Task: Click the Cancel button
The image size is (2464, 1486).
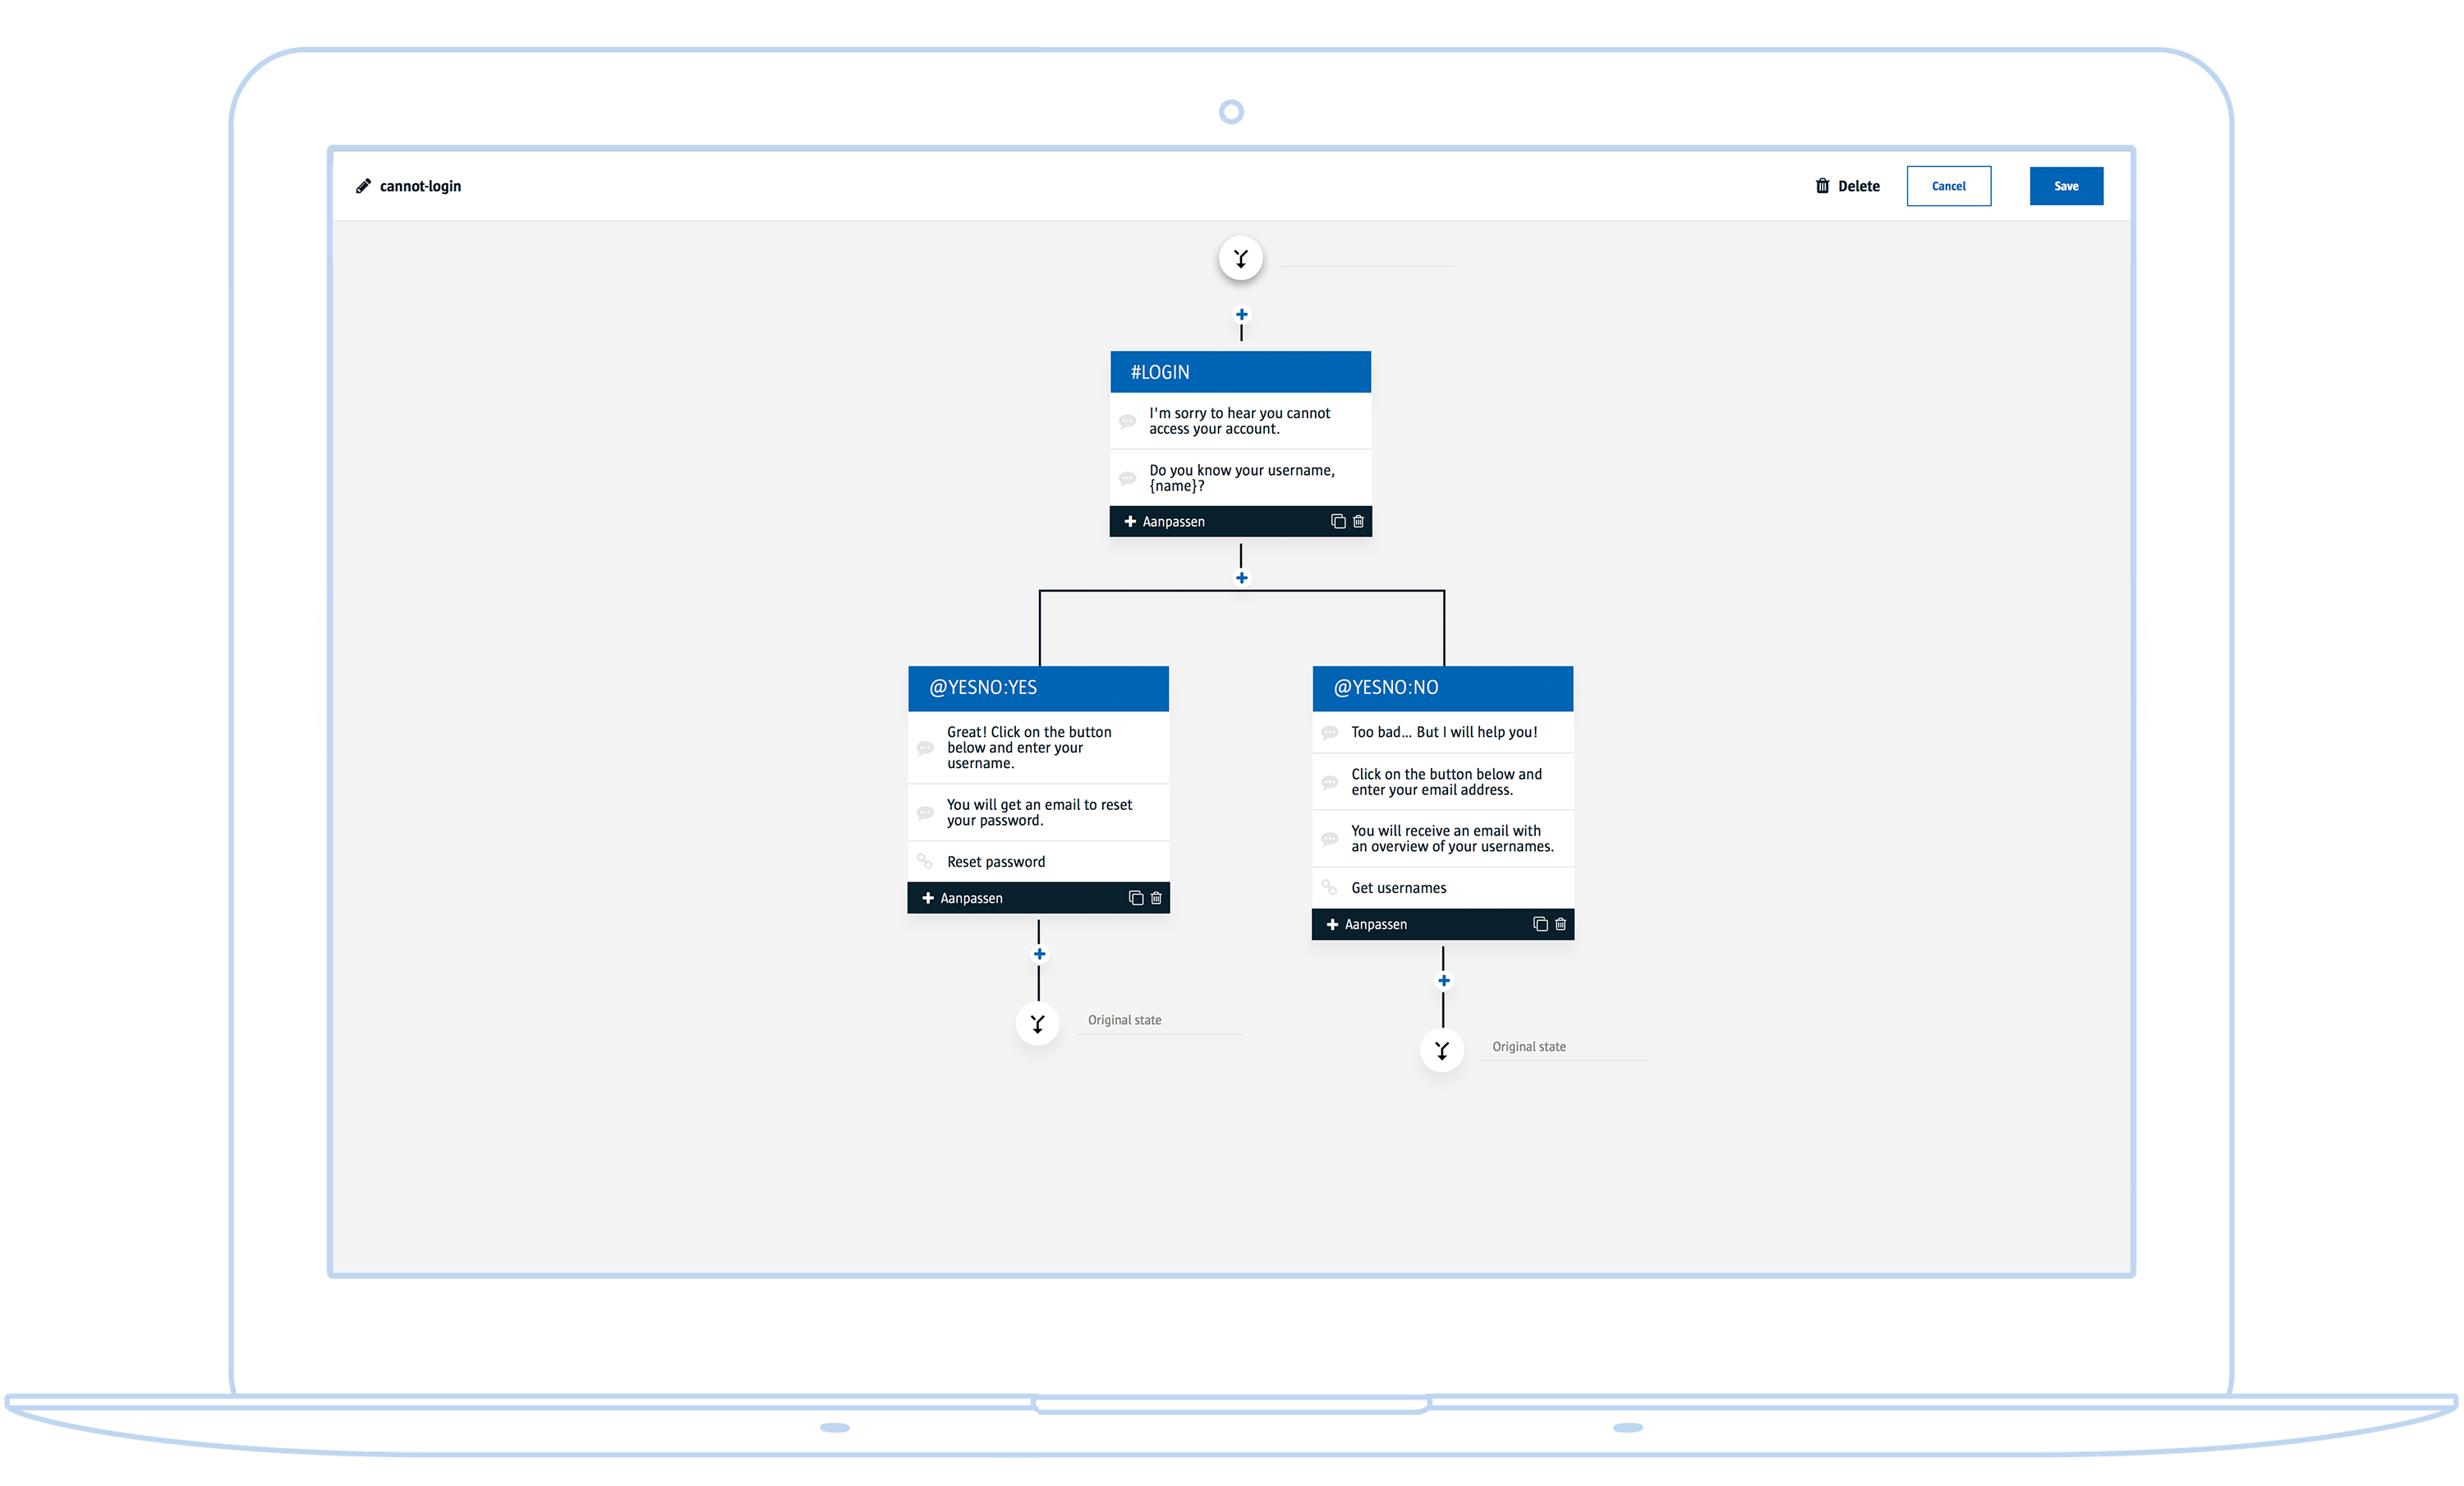Action: [1948, 186]
